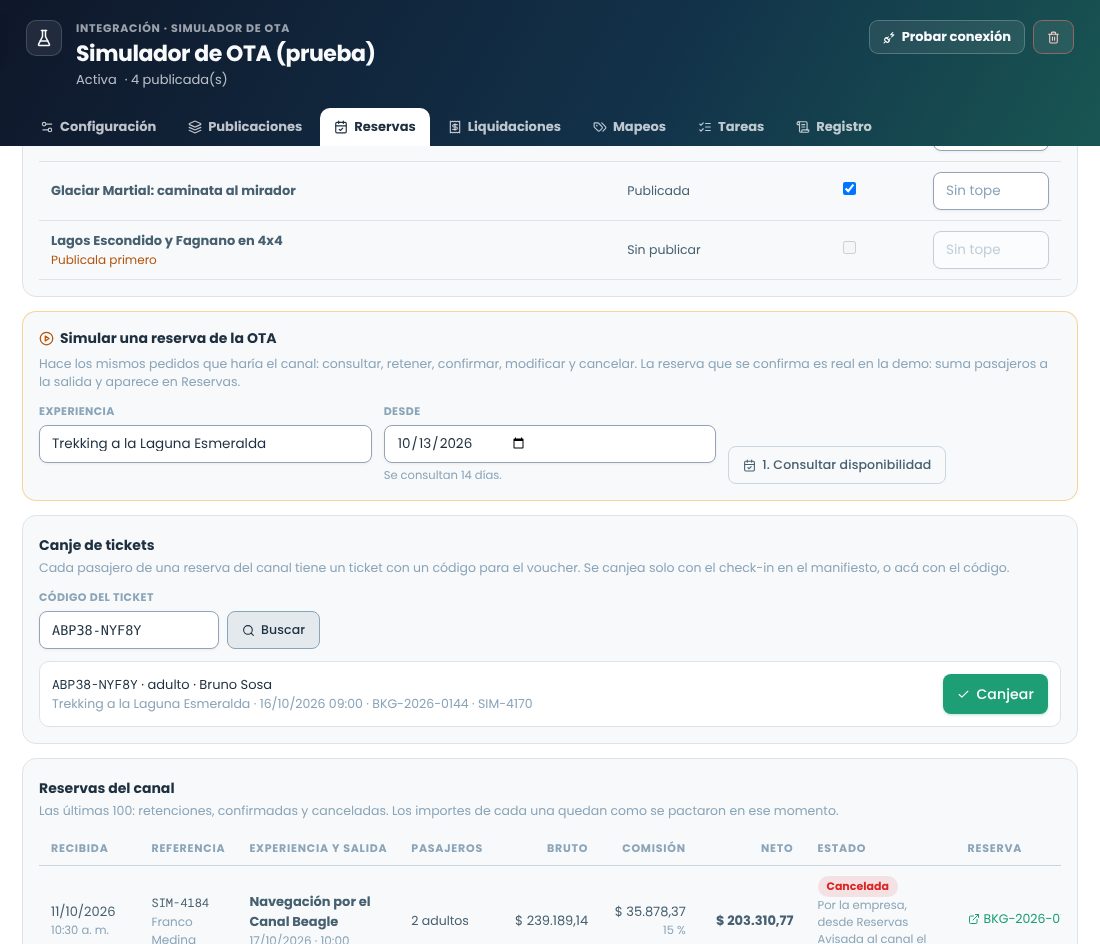
Task: Click the COMISIÓN column header
Action: click(x=653, y=848)
